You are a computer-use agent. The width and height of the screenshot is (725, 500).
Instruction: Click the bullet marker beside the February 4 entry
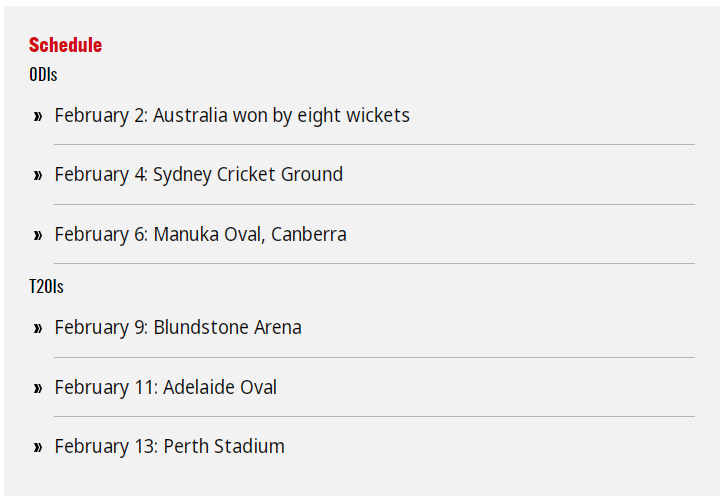(x=38, y=176)
